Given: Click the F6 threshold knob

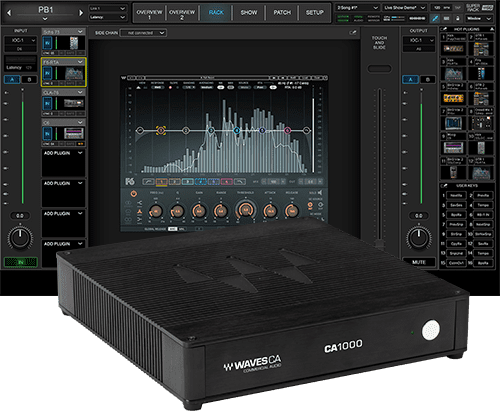Looking at the screenshot, I should [246, 210].
